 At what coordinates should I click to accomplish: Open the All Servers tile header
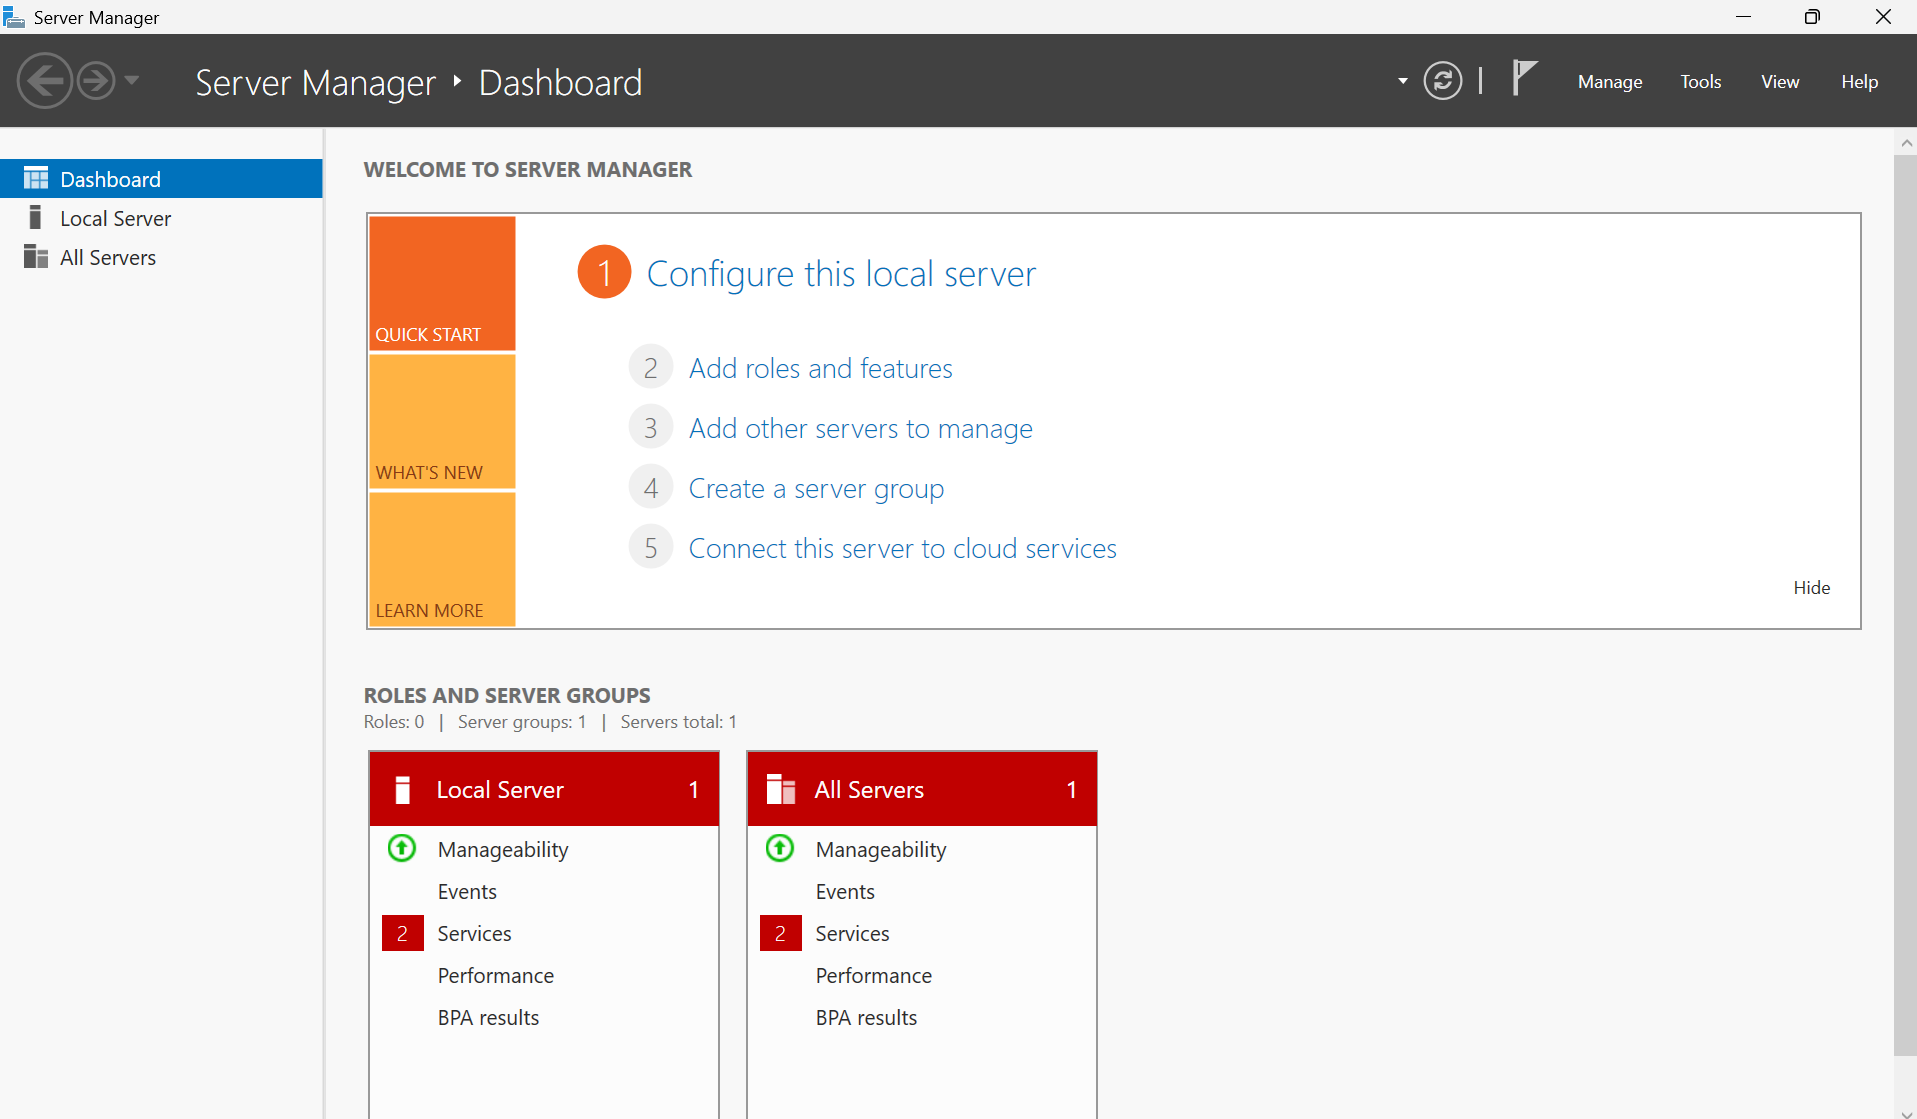(x=922, y=789)
